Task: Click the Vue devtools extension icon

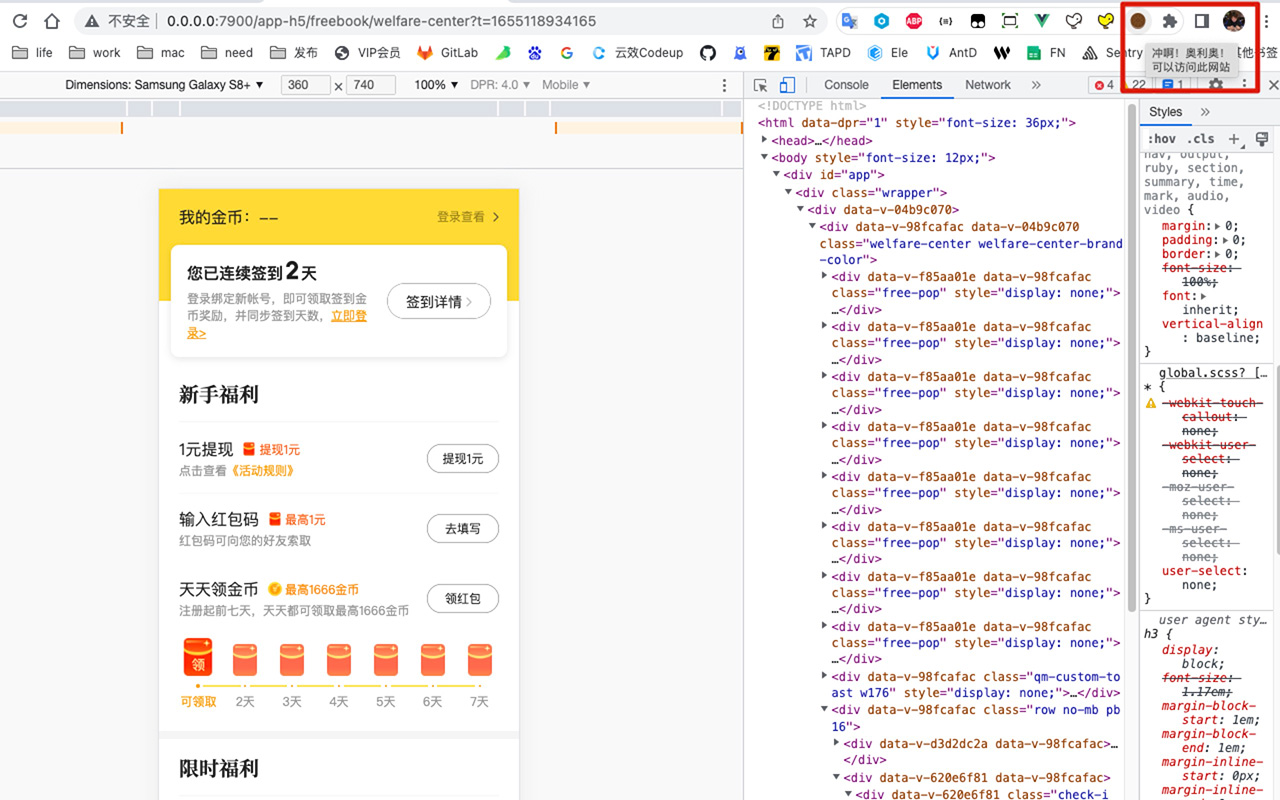Action: [1041, 21]
